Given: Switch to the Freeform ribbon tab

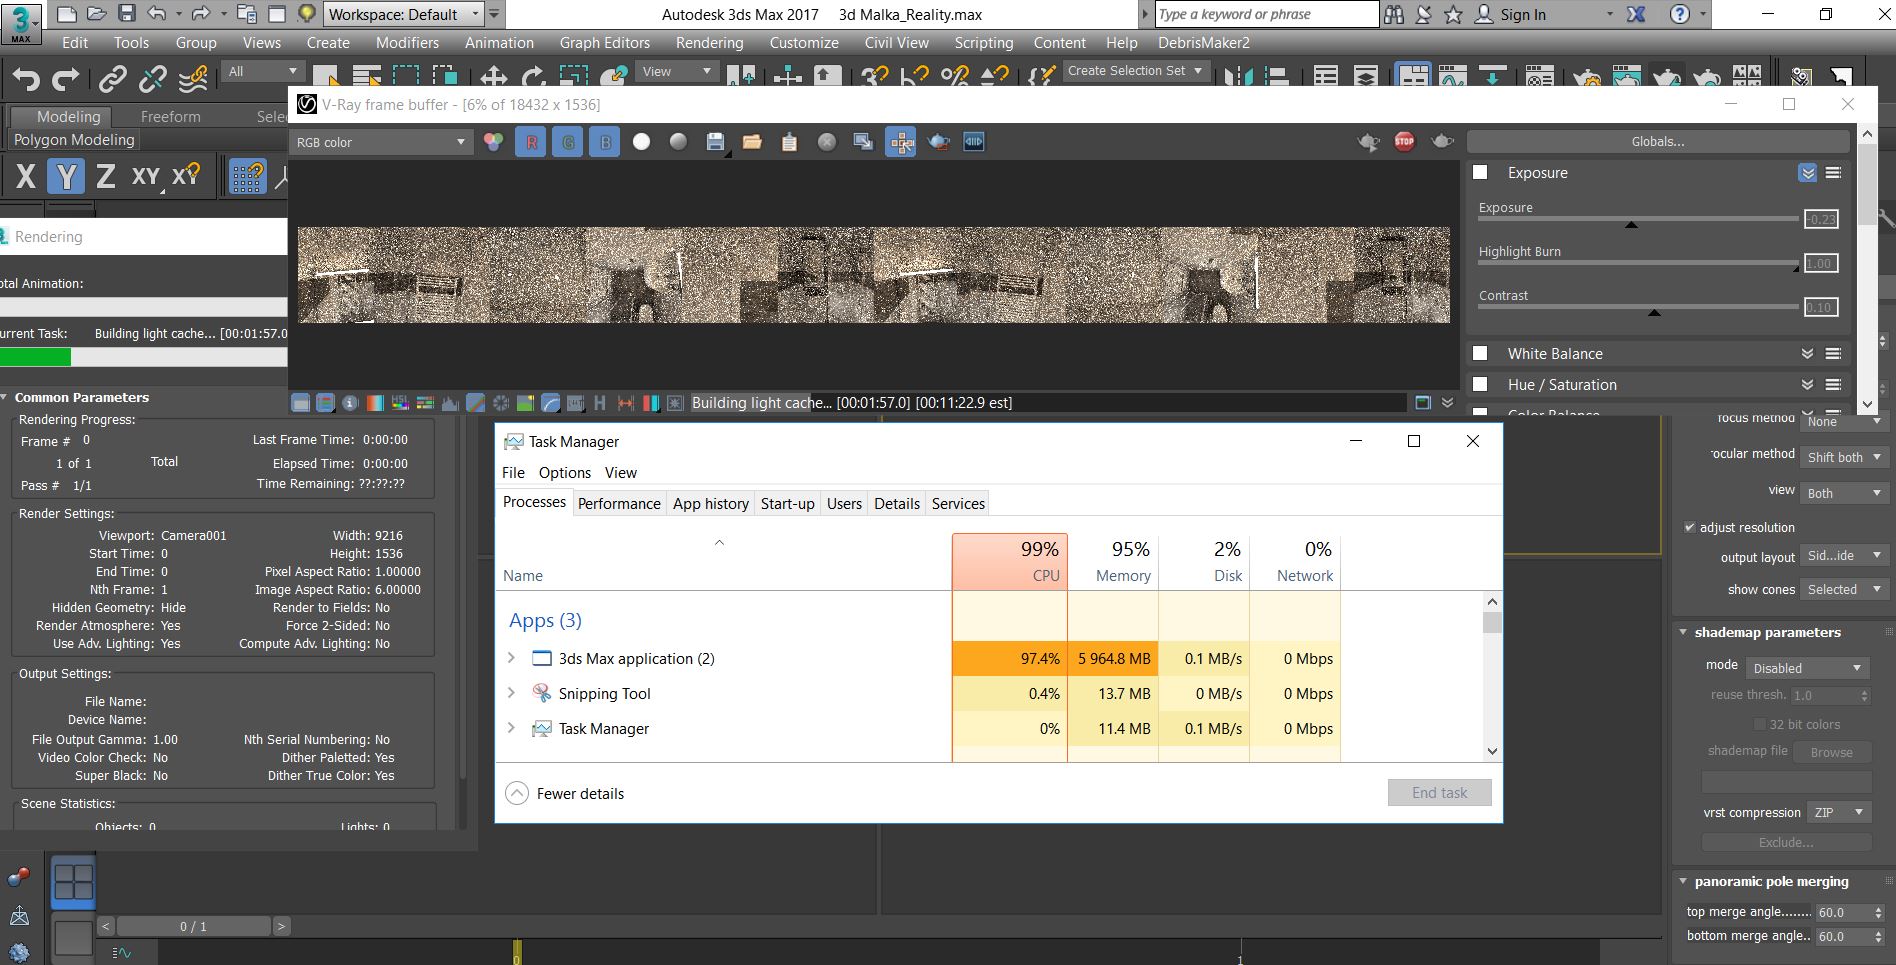Looking at the screenshot, I should (170, 116).
